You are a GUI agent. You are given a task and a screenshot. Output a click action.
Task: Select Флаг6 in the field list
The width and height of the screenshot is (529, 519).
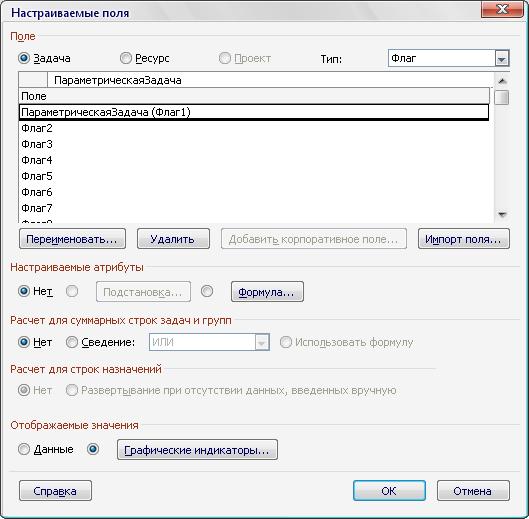coord(254,192)
